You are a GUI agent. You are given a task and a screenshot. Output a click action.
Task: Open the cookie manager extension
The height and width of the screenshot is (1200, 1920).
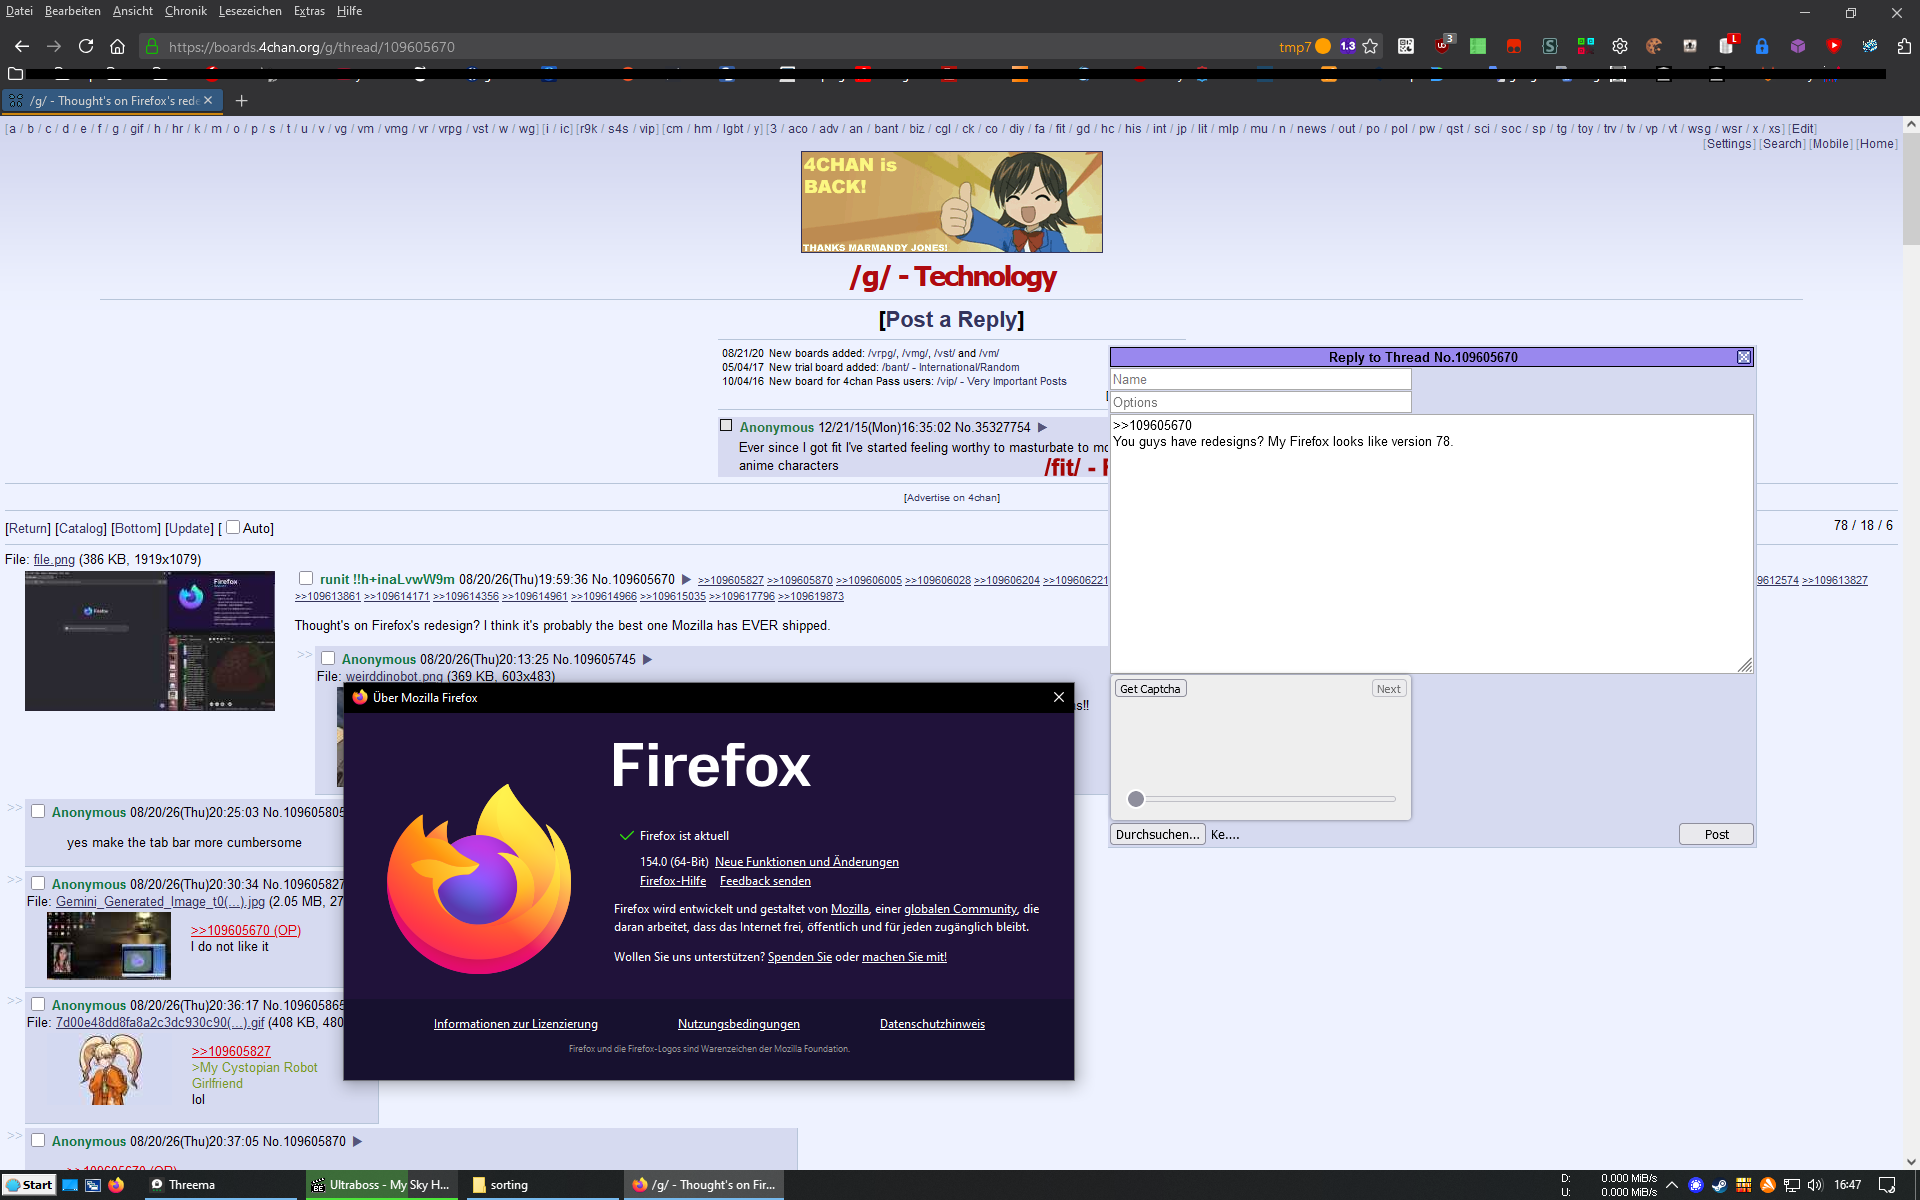(1654, 46)
